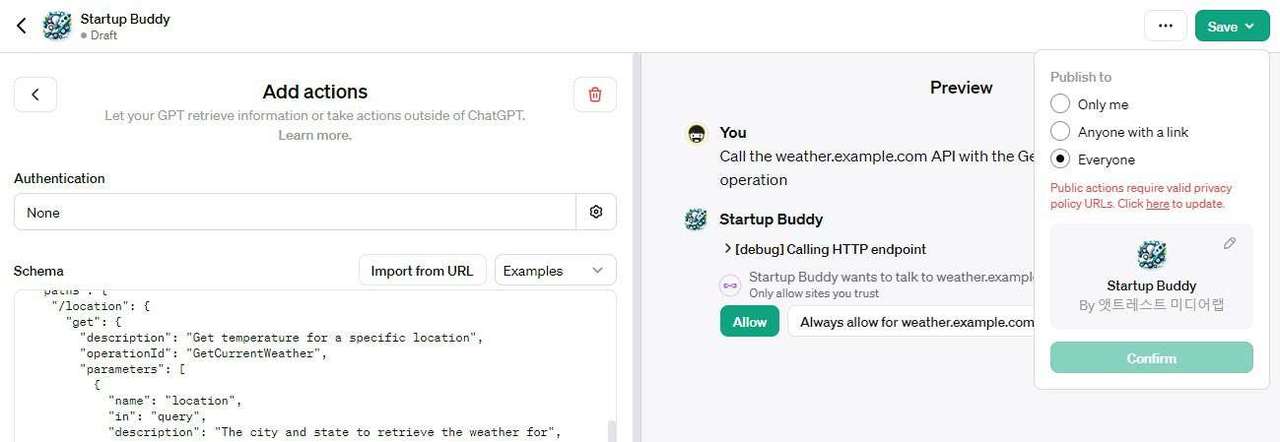Click the 'here' privacy policy link

point(1157,204)
